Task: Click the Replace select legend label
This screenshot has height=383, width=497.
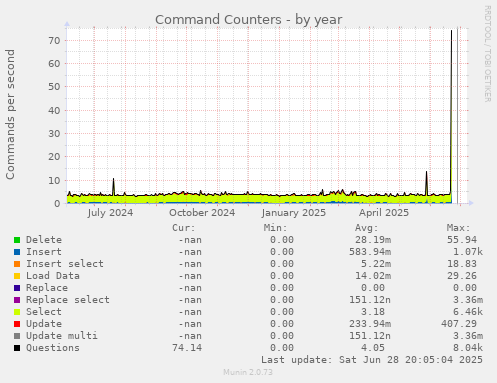Action: [x=68, y=300]
